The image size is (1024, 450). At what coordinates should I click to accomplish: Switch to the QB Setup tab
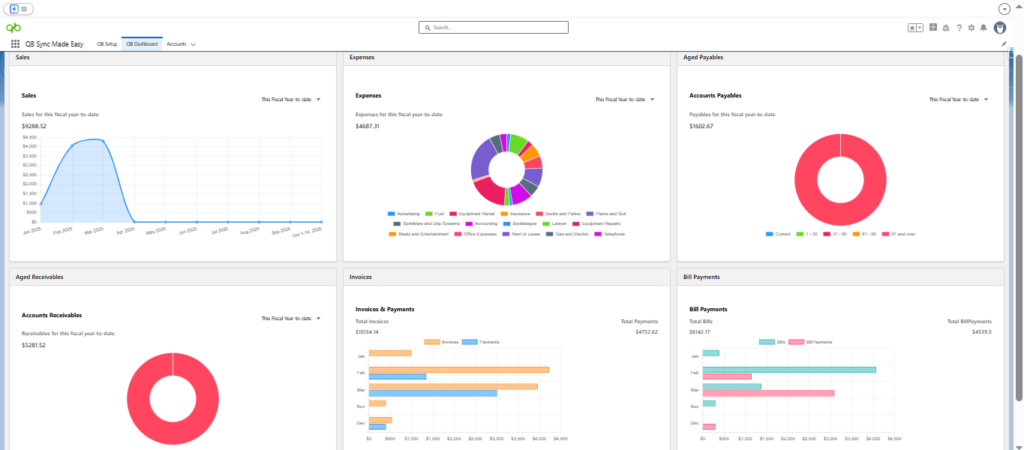point(106,44)
